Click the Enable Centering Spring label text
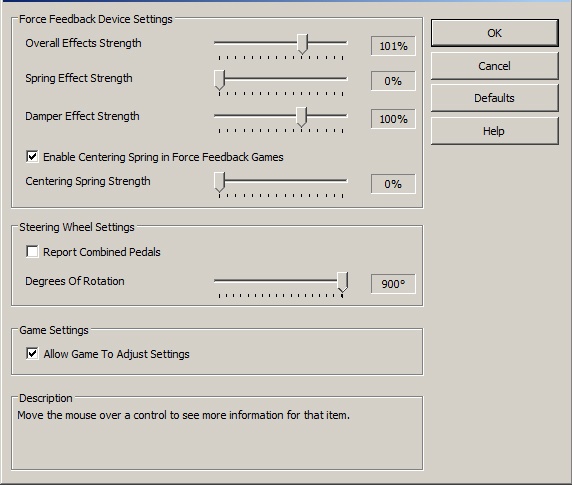This screenshot has width=572, height=485. click(163, 157)
